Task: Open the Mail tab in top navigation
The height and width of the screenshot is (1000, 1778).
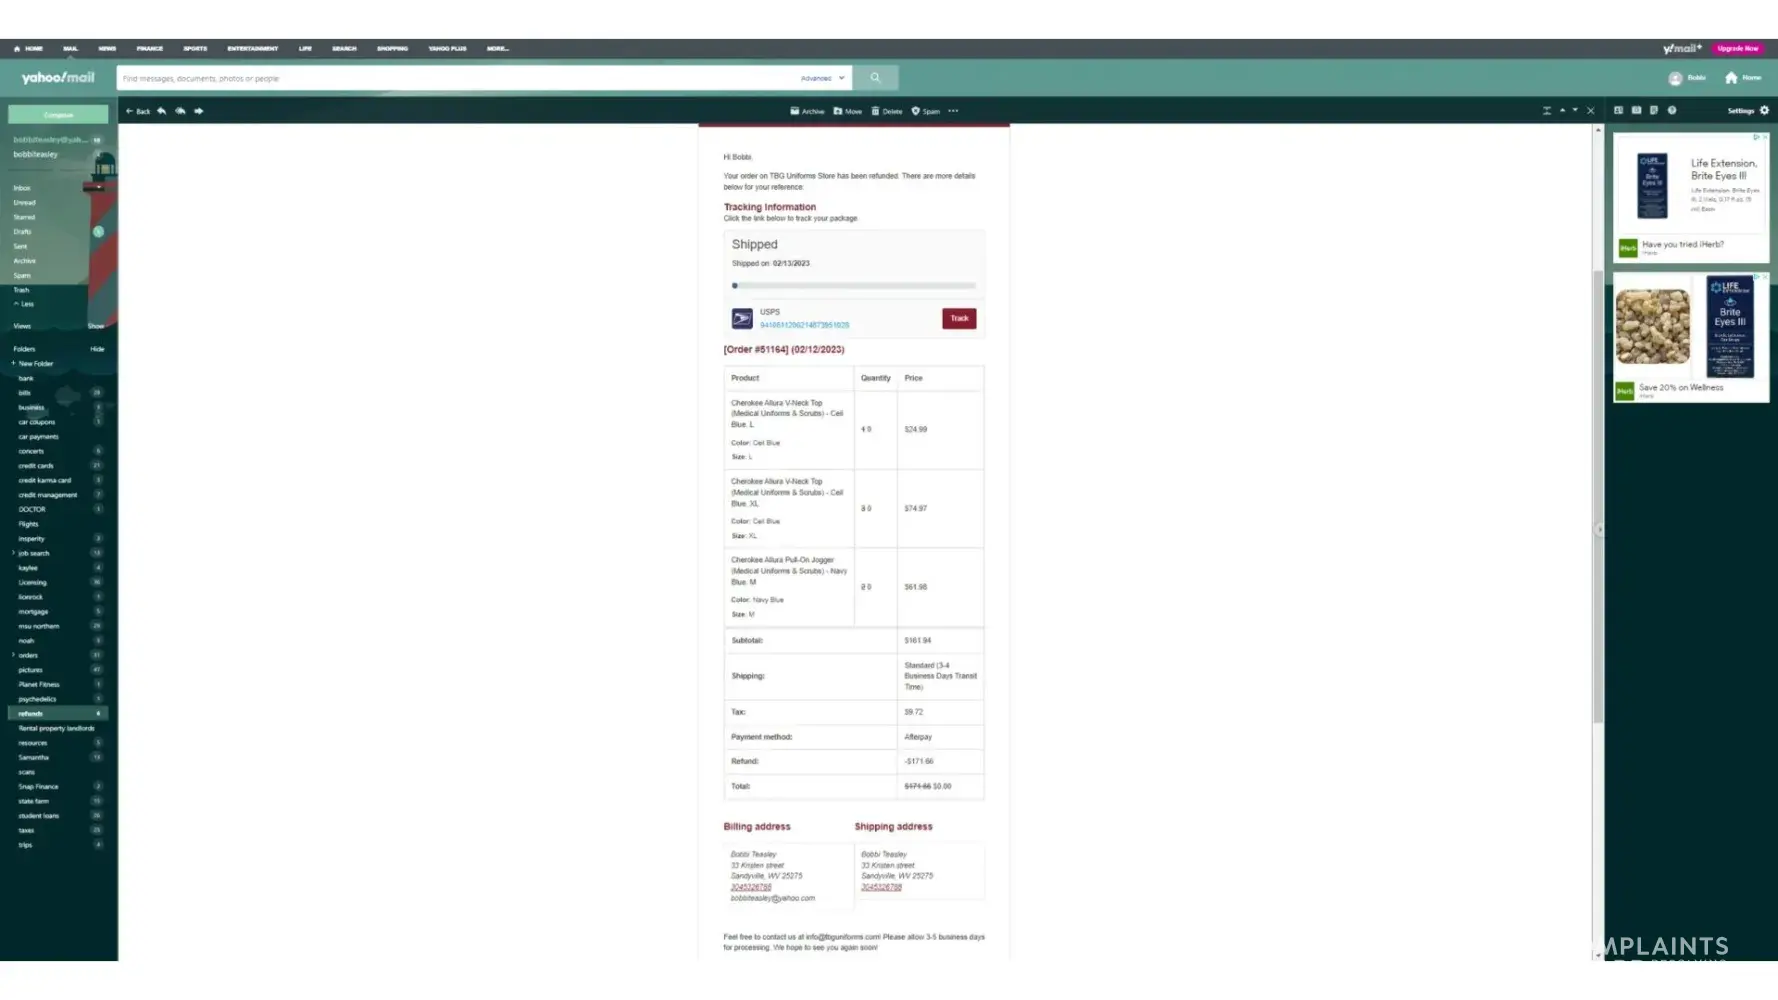Action: [x=70, y=48]
